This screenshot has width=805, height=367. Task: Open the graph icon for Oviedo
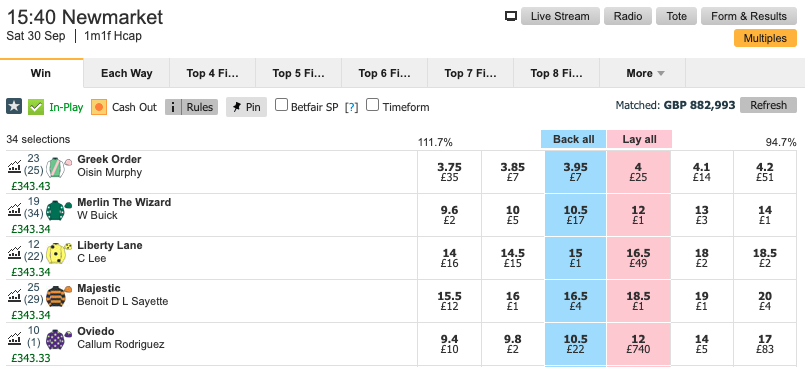click(x=14, y=338)
